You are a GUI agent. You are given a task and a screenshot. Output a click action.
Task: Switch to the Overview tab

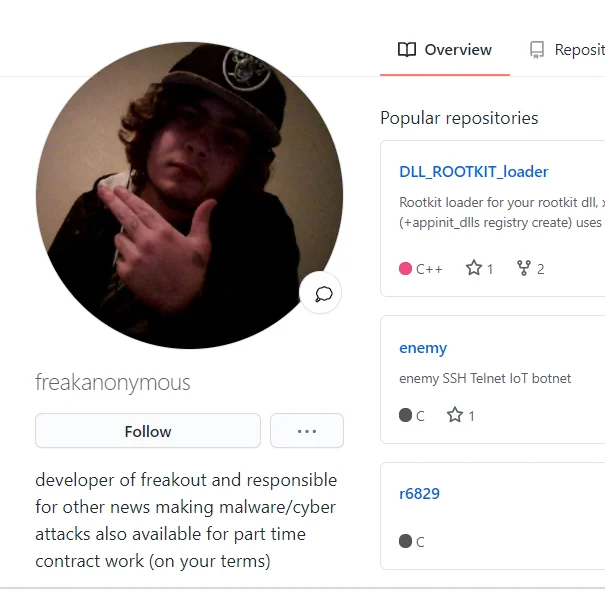tap(445, 50)
